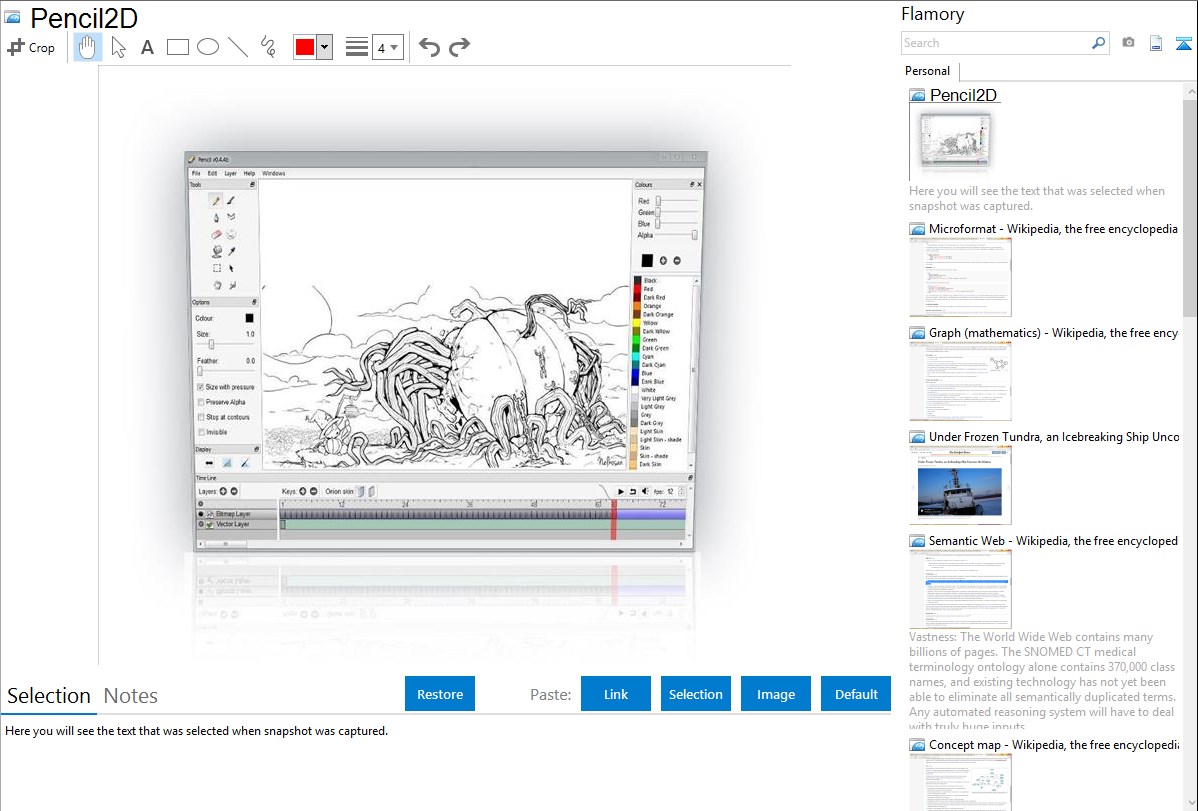Switch to the Personal tab
Screen dimensions: 1198x811
pos(928,70)
